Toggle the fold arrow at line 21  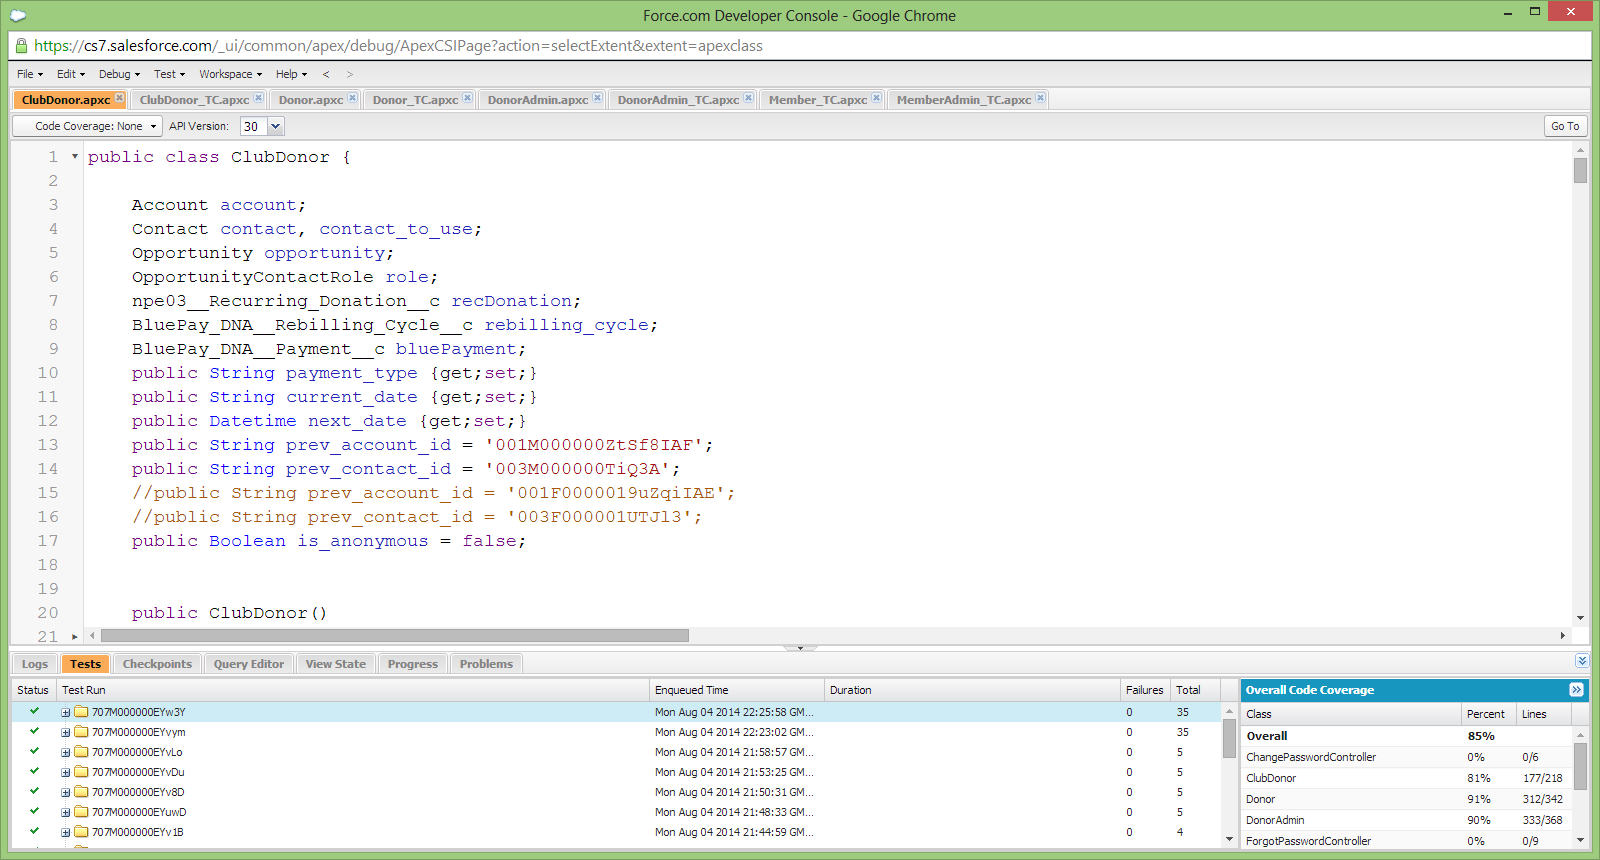75,636
